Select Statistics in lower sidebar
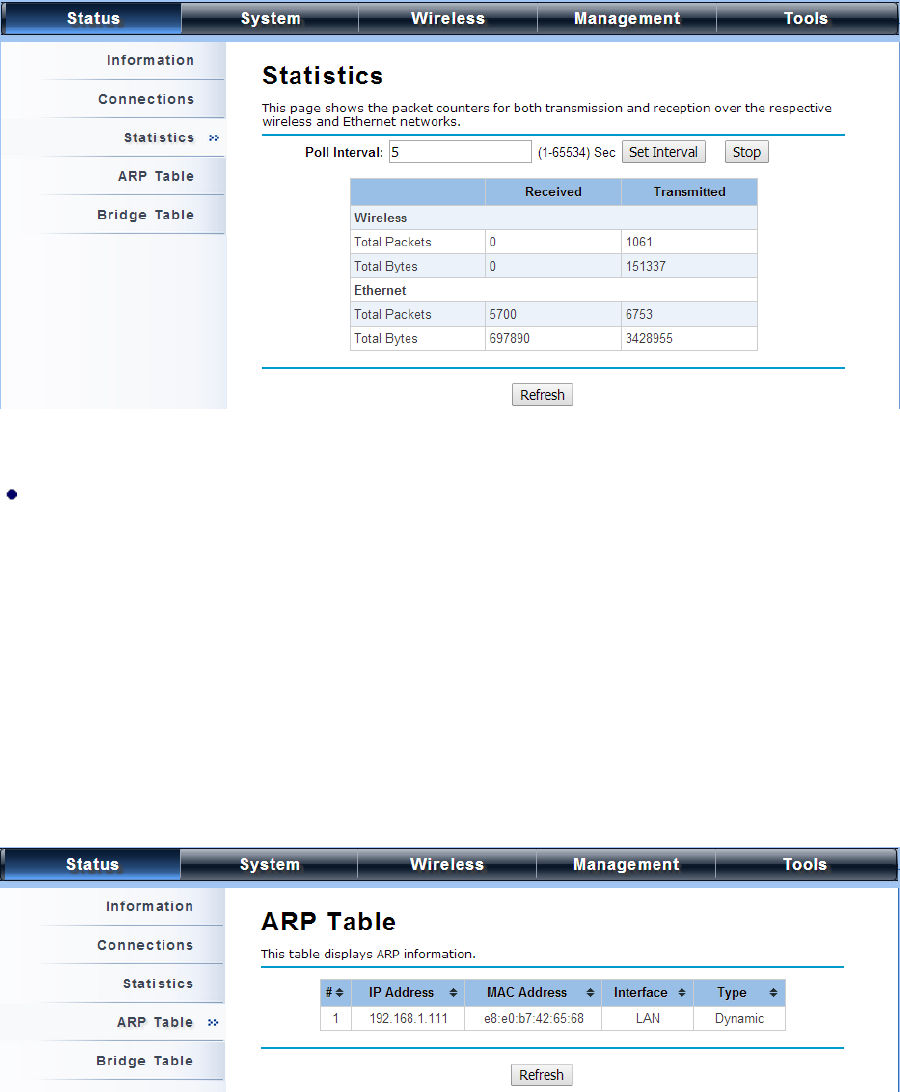This screenshot has height=1092, width=900. [x=158, y=983]
